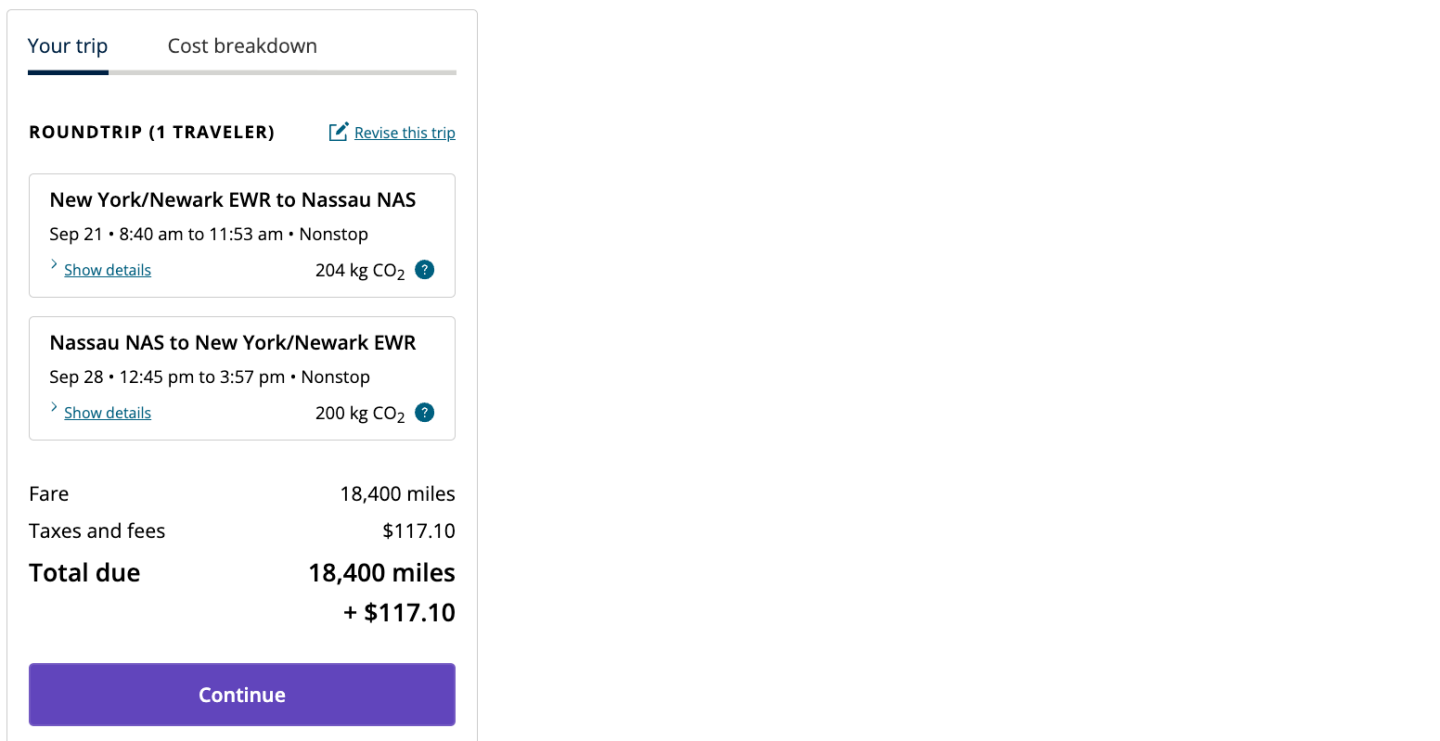
Task: Click the 200 kg CO2 emissions text
Action: point(360,414)
